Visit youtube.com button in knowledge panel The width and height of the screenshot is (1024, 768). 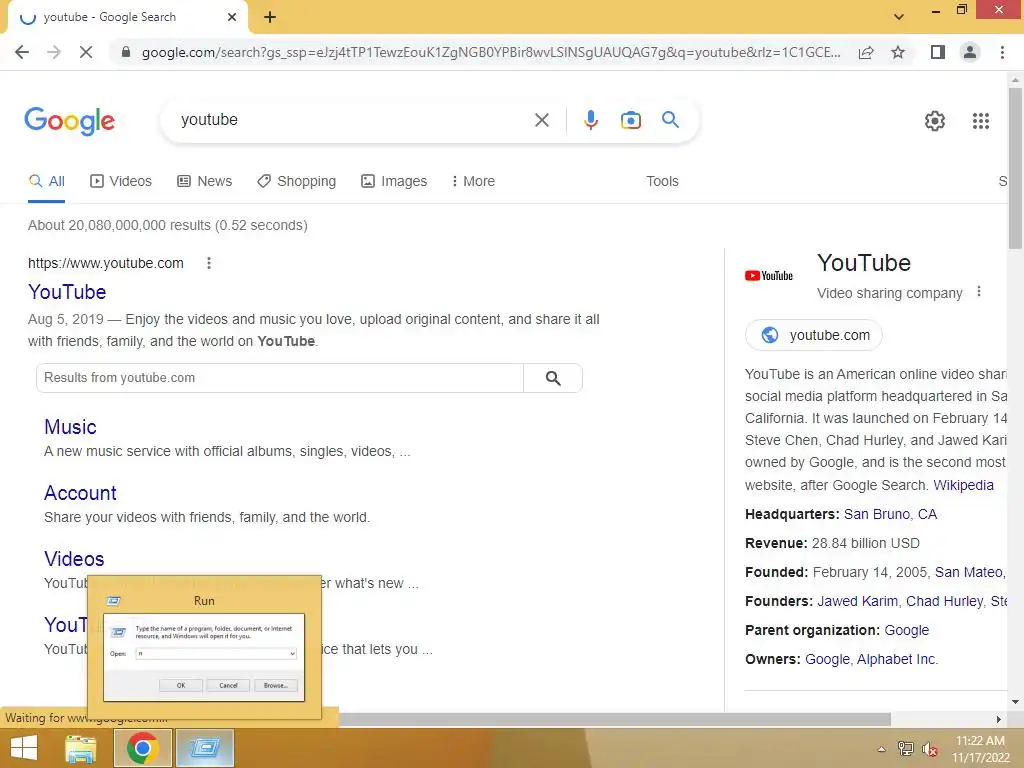point(814,335)
